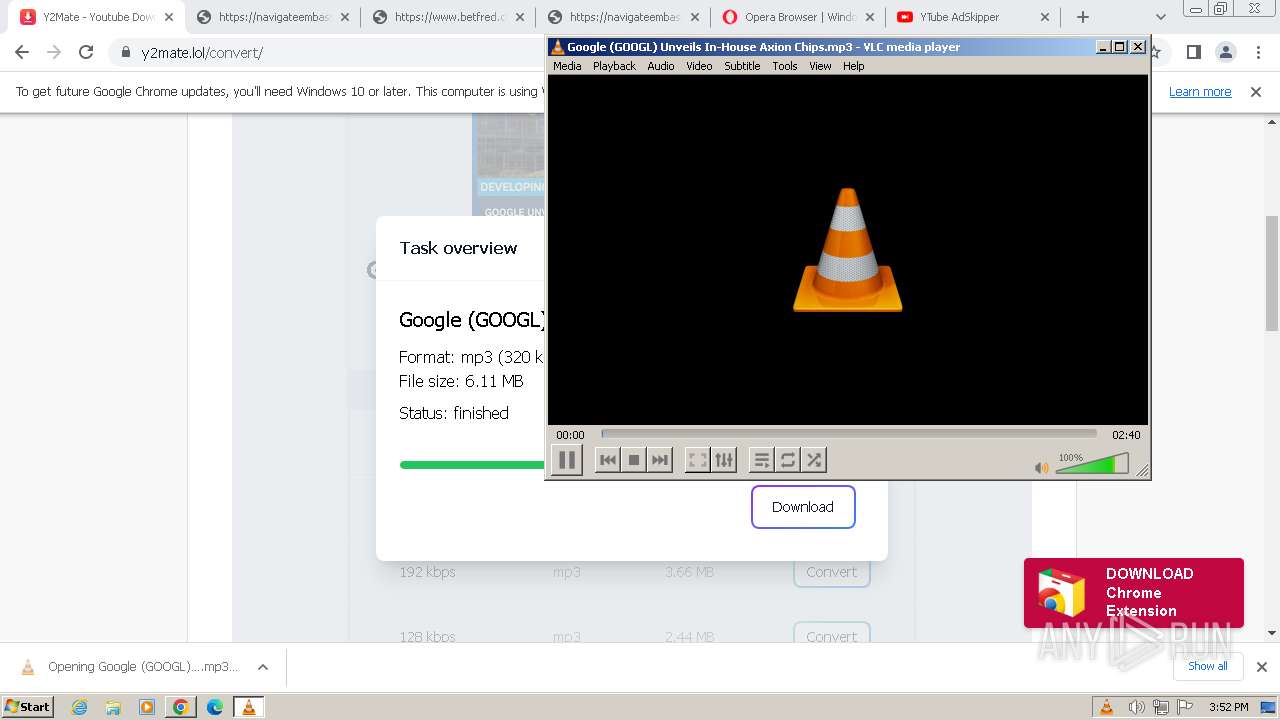The width and height of the screenshot is (1280, 720).
Task: Open VLC Audio menu
Action: point(660,66)
